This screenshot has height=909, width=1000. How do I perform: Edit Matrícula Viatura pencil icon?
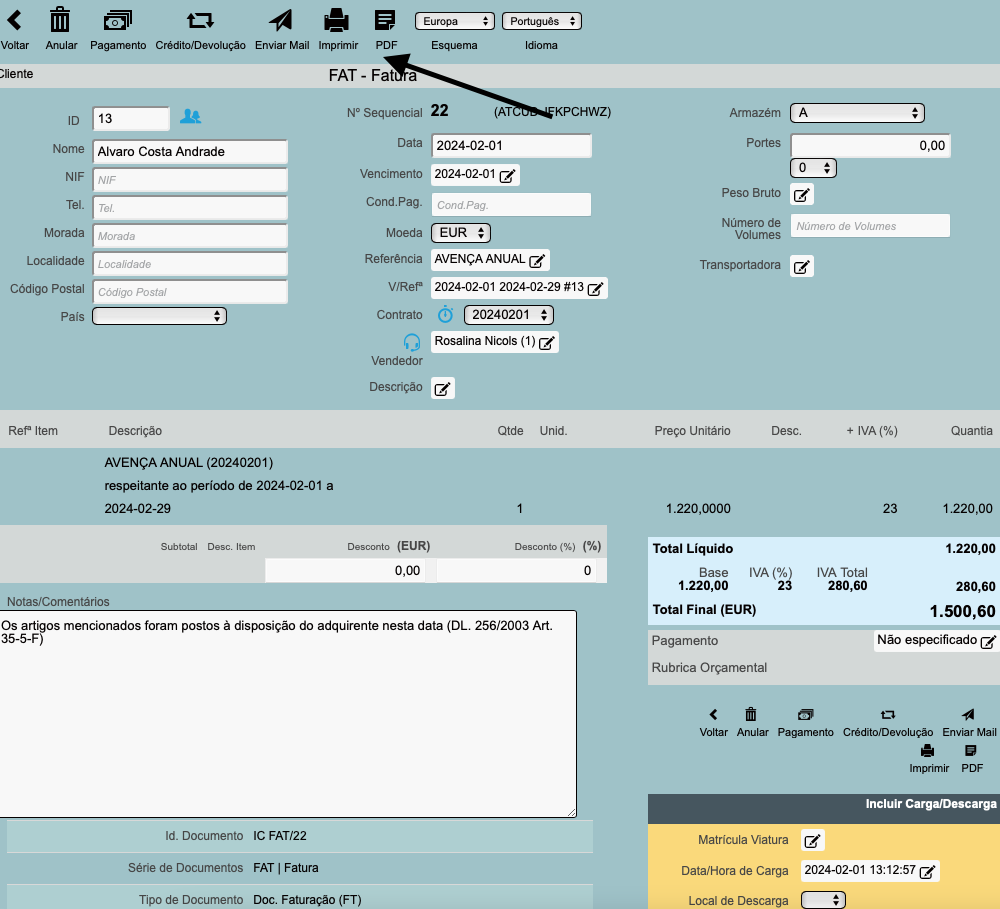(812, 841)
